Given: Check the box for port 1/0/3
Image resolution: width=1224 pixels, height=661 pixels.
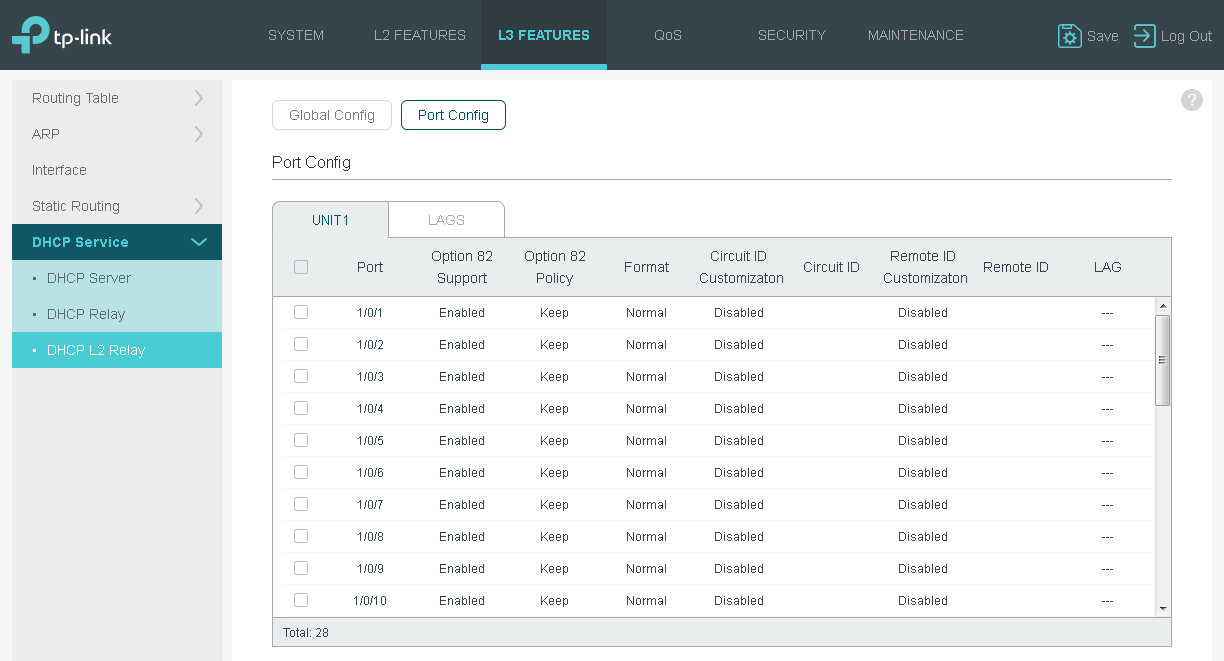Looking at the screenshot, I should click(301, 376).
